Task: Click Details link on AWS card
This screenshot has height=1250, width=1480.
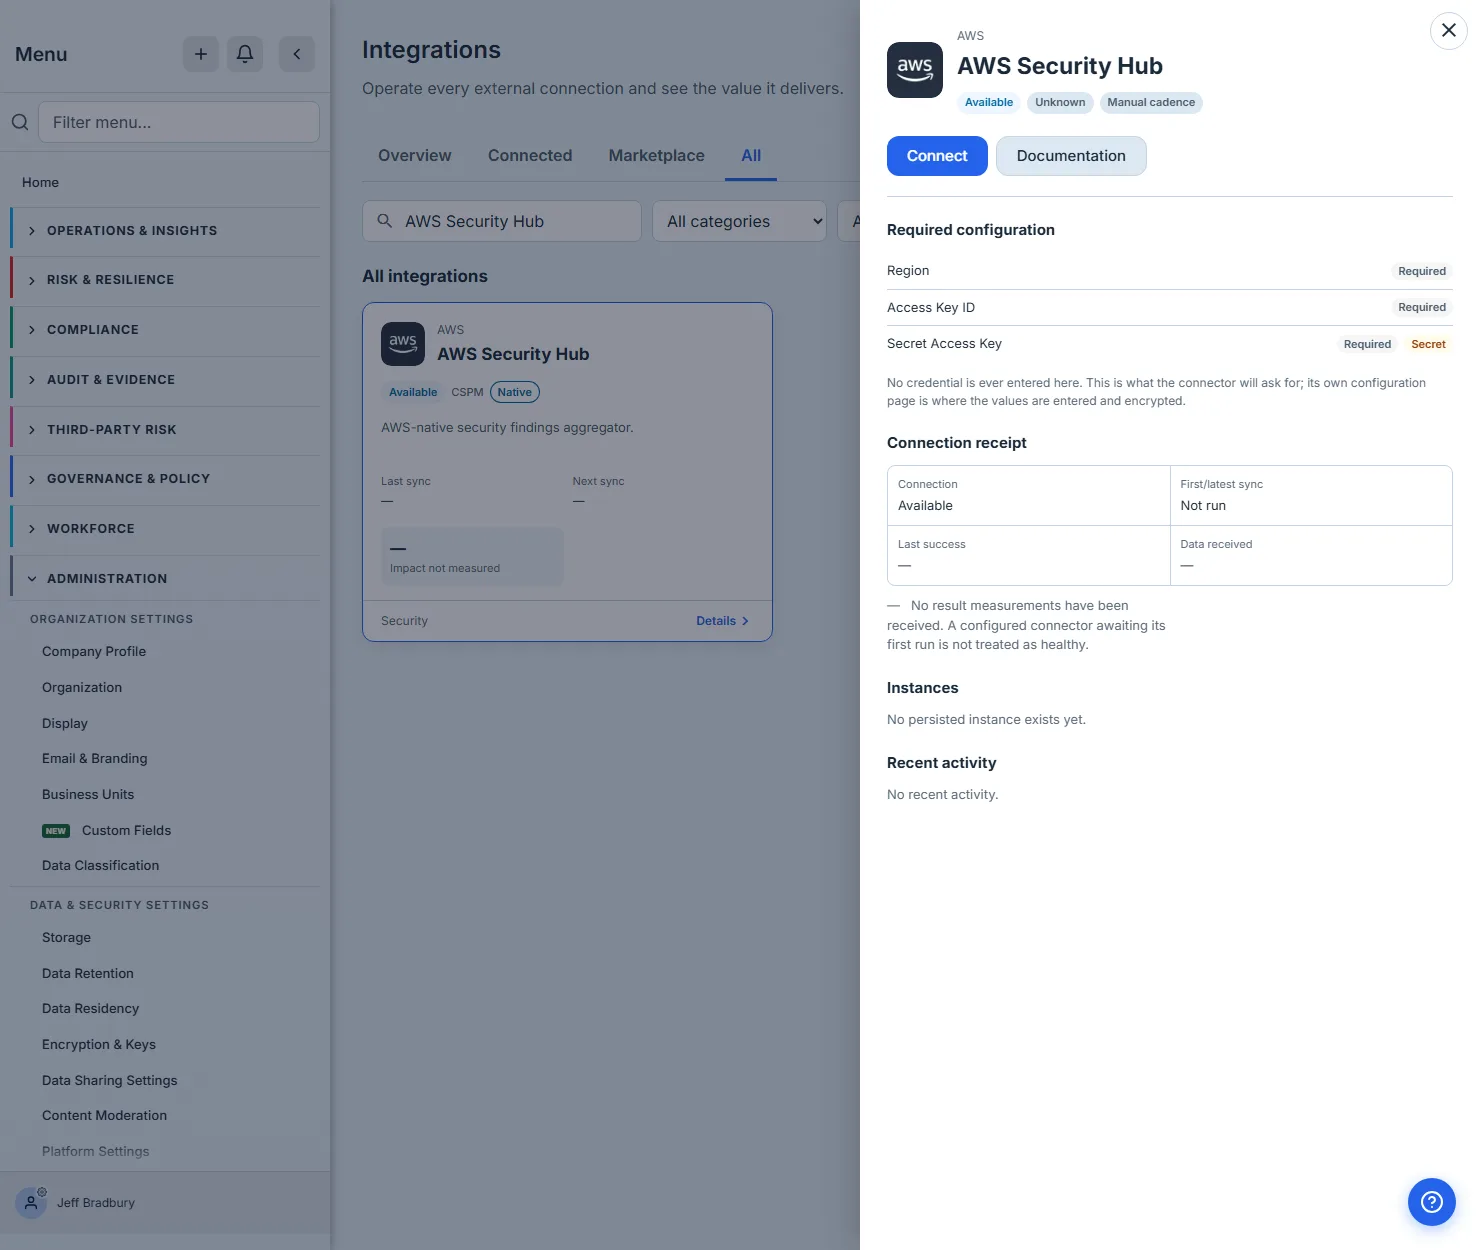Action: pyautogui.click(x=722, y=621)
